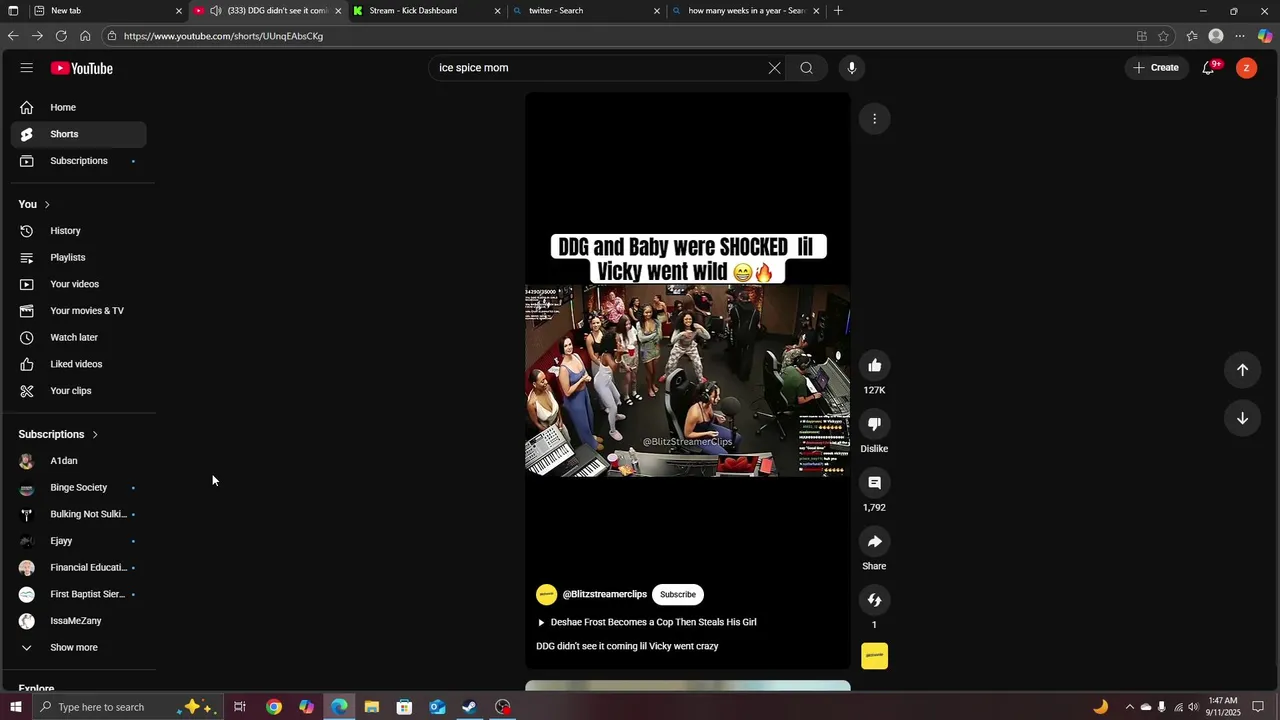Click the magnifier search button
The width and height of the screenshot is (1280, 720).
[x=806, y=68]
